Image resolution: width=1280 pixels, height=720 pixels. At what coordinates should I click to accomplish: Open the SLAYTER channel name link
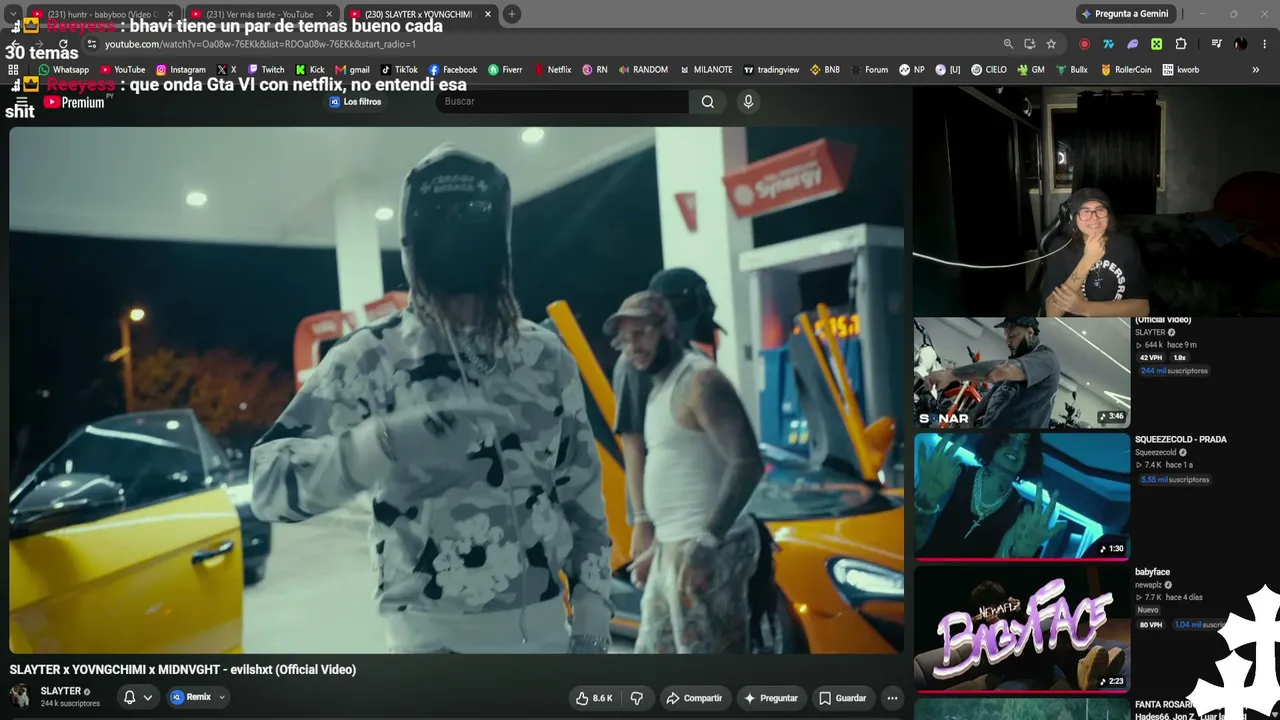[60, 691]
